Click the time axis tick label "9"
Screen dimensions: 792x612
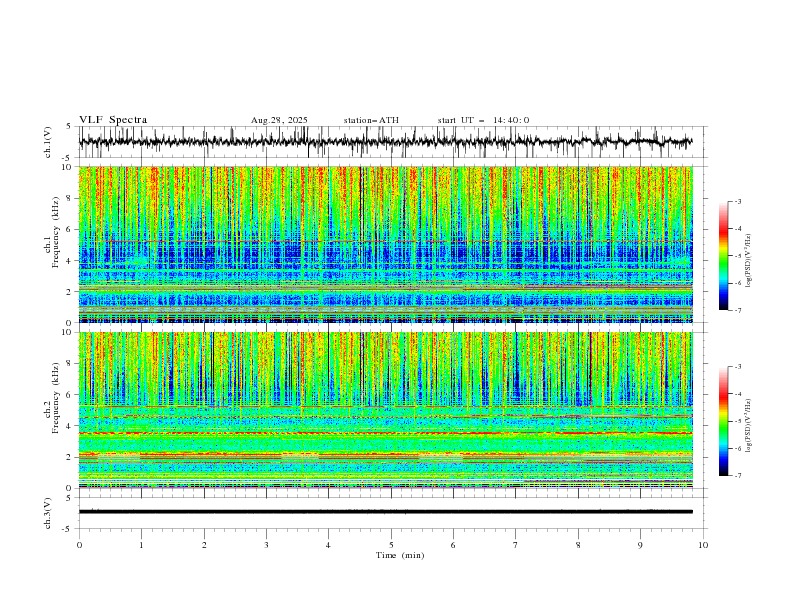point(640,545)
